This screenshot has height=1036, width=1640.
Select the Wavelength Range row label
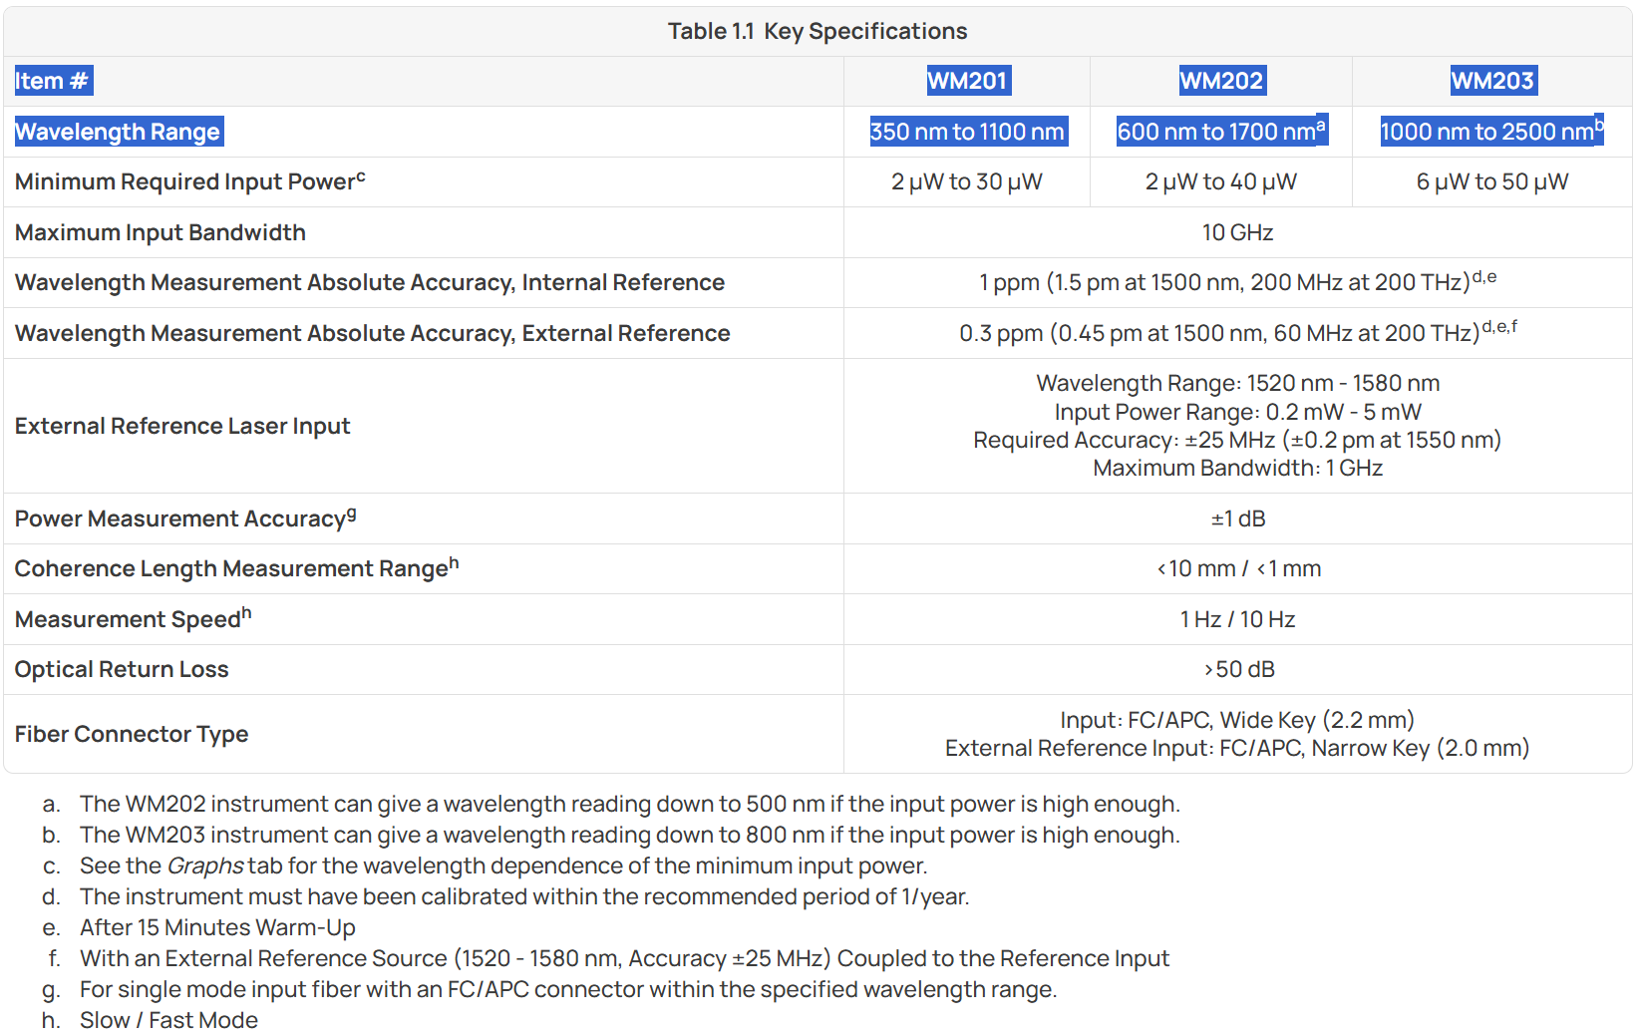pos(118,132)
